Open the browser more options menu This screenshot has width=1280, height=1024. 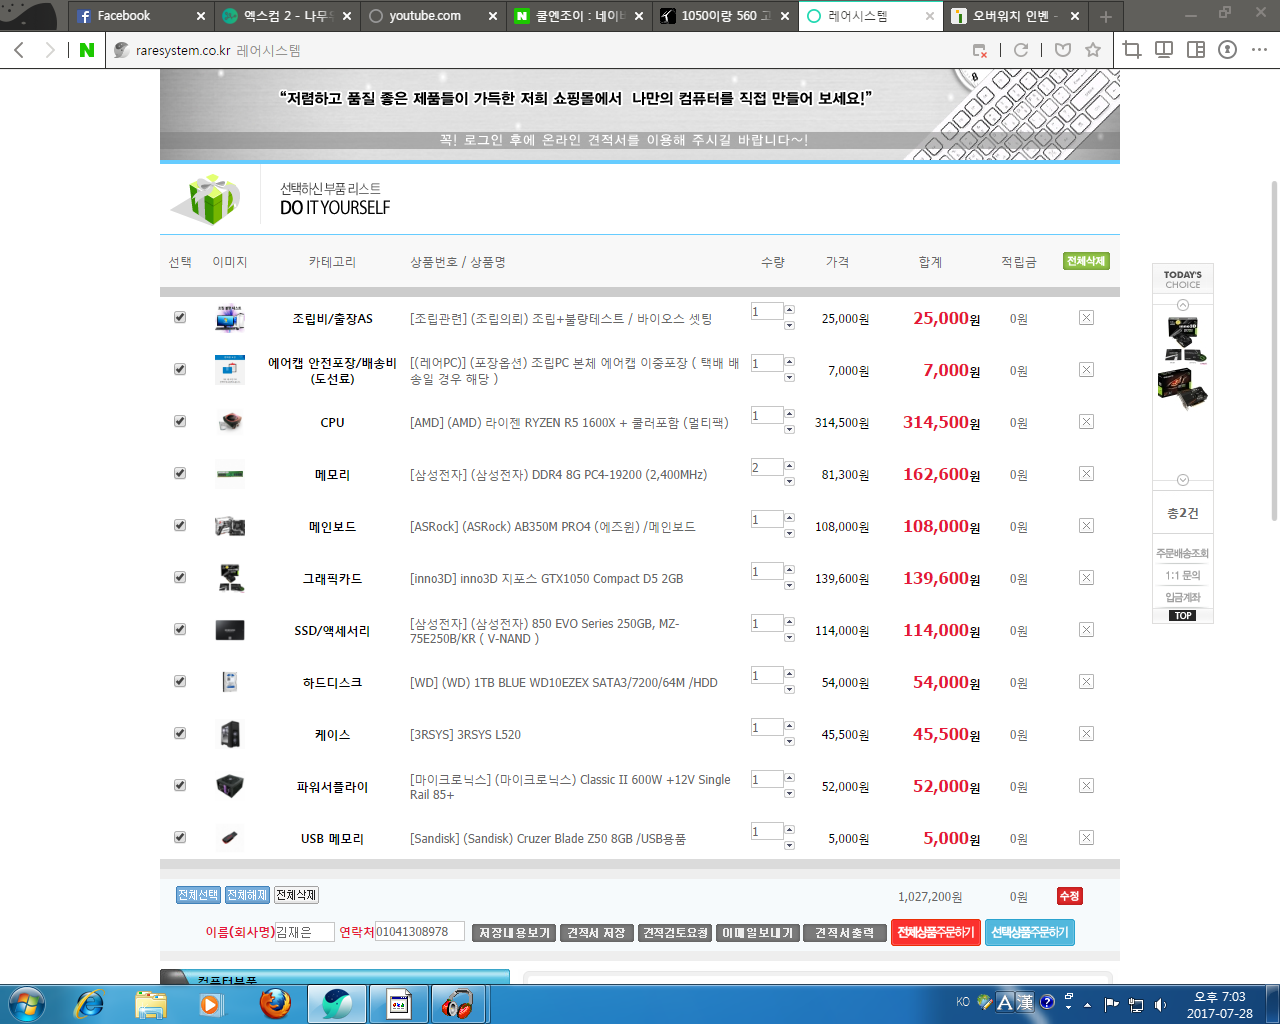1259,50
